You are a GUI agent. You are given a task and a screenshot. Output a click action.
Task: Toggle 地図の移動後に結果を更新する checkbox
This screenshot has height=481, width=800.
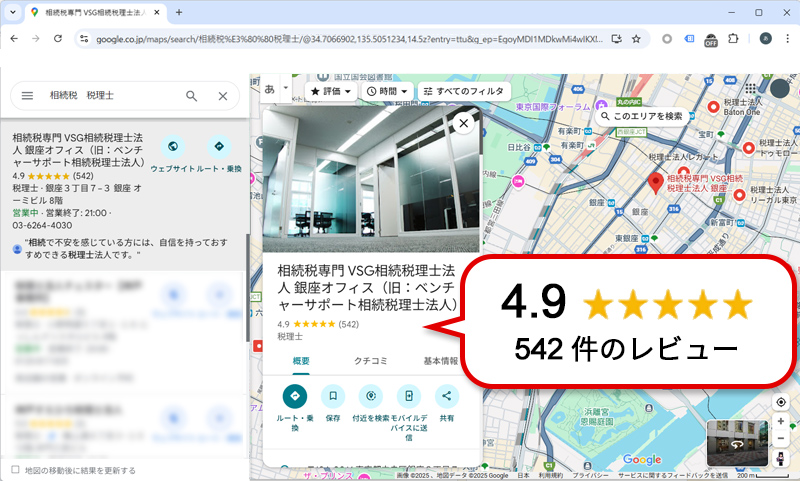coord(15,469)
